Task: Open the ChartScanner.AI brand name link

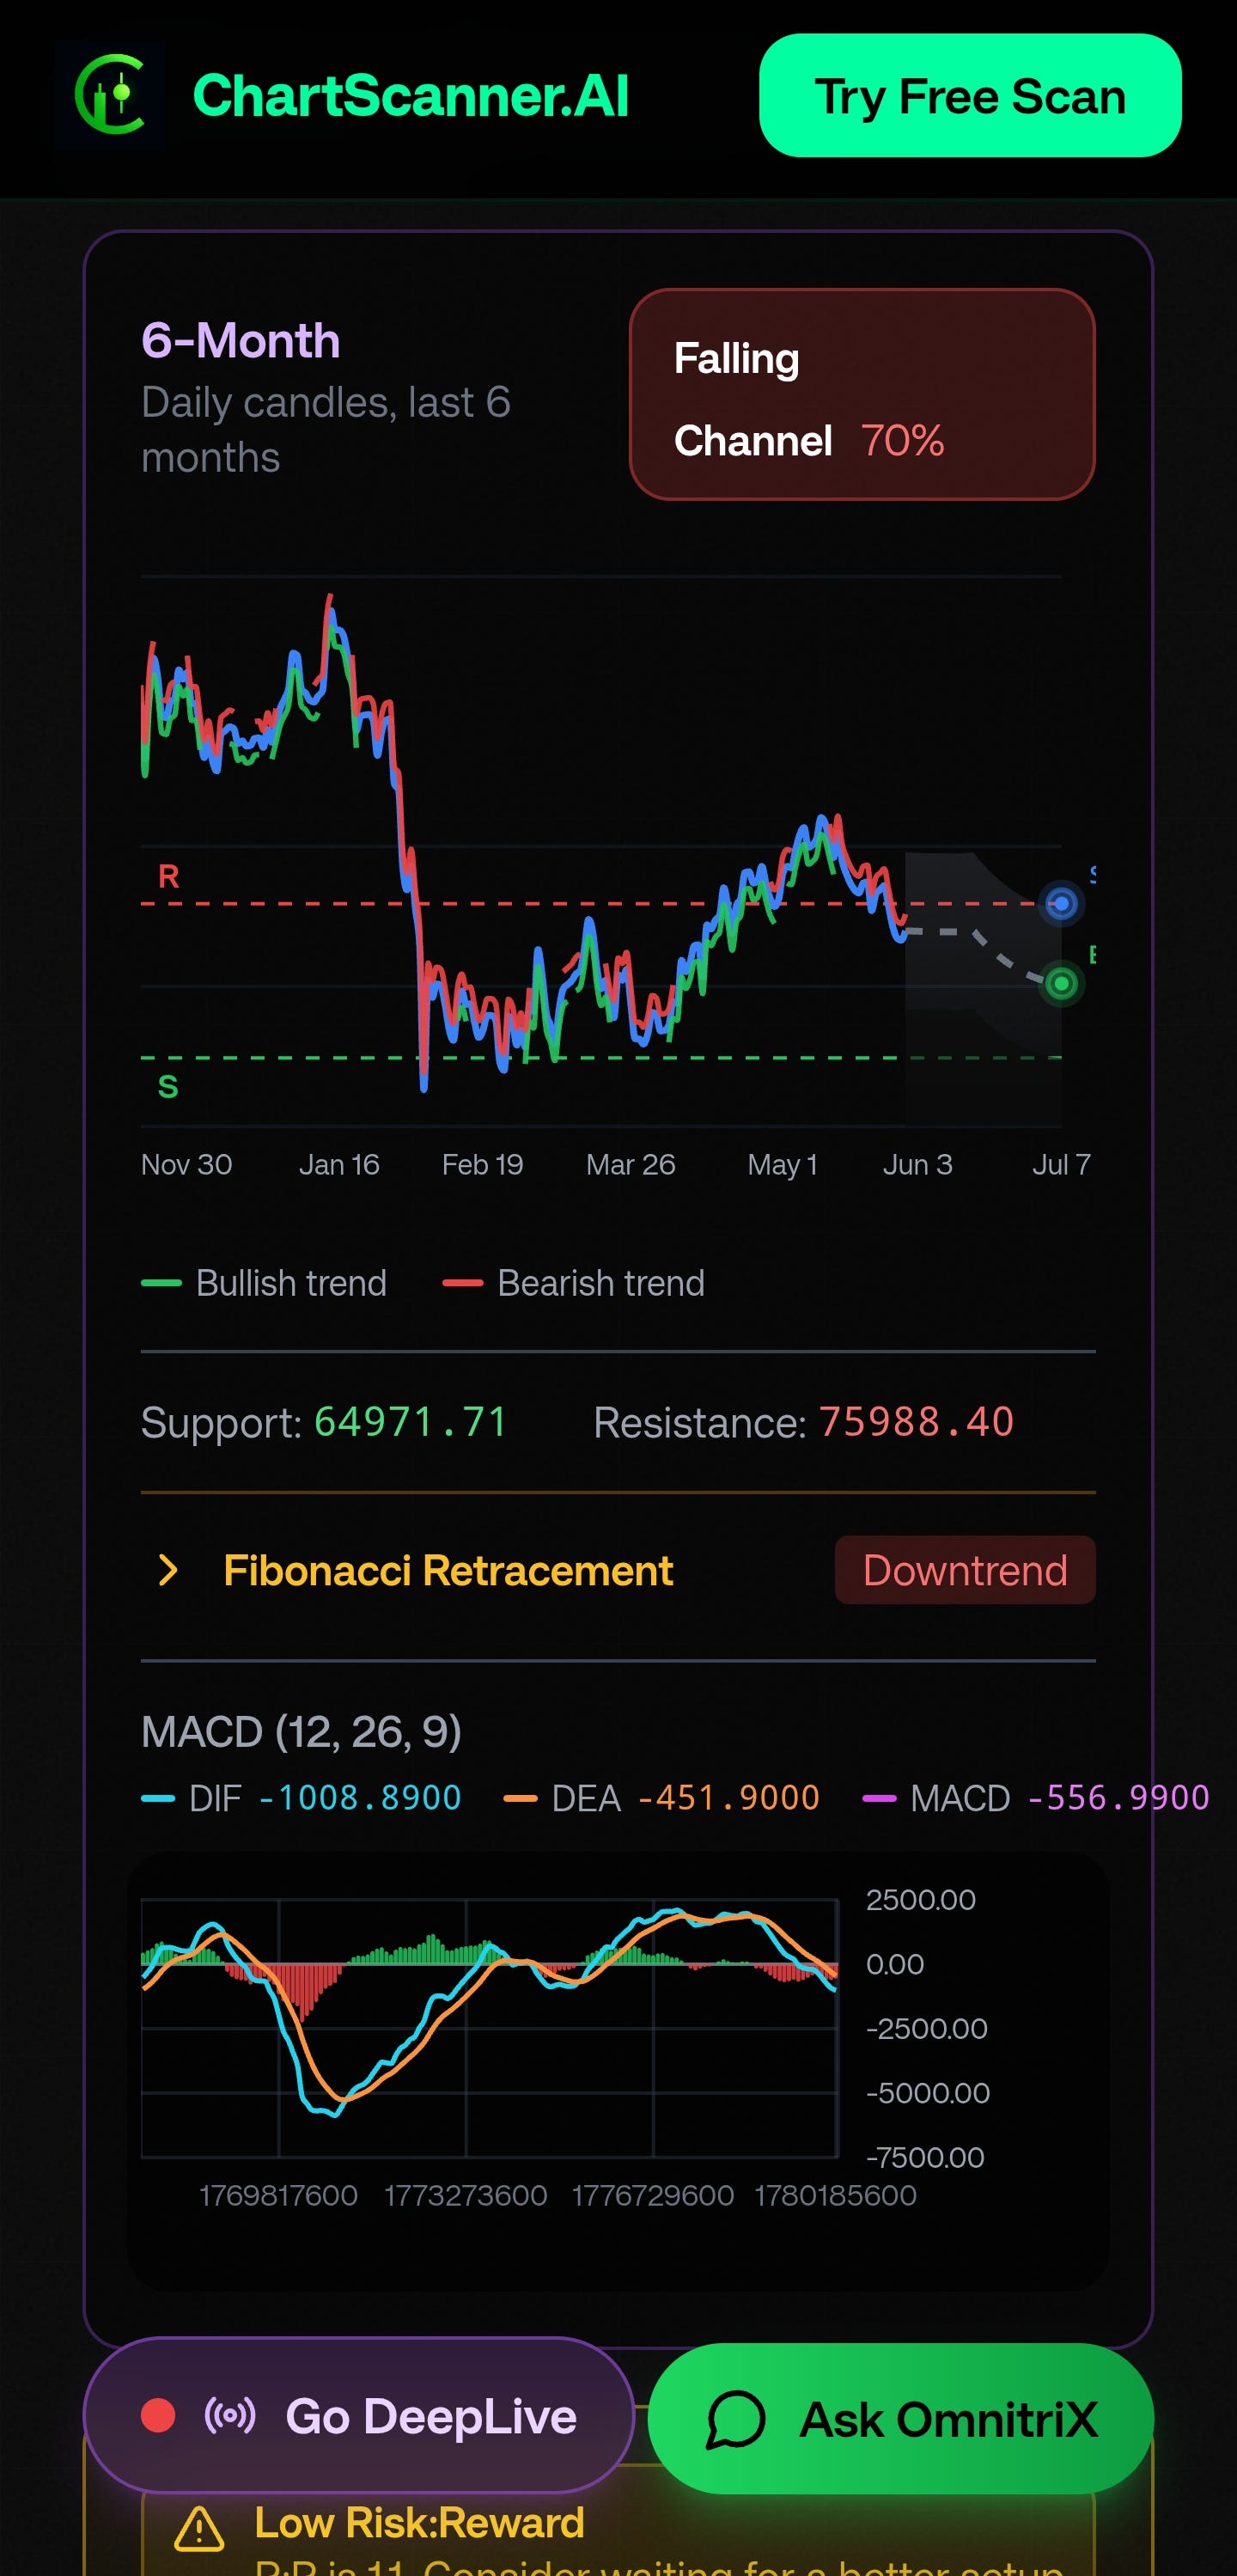Action: (x=410, y=96)
